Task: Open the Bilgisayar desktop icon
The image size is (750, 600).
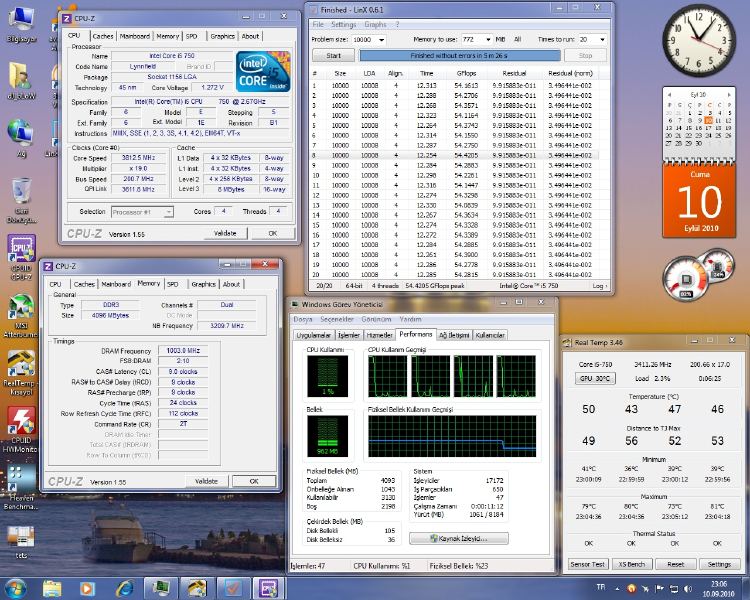Action: pos(22,24)
